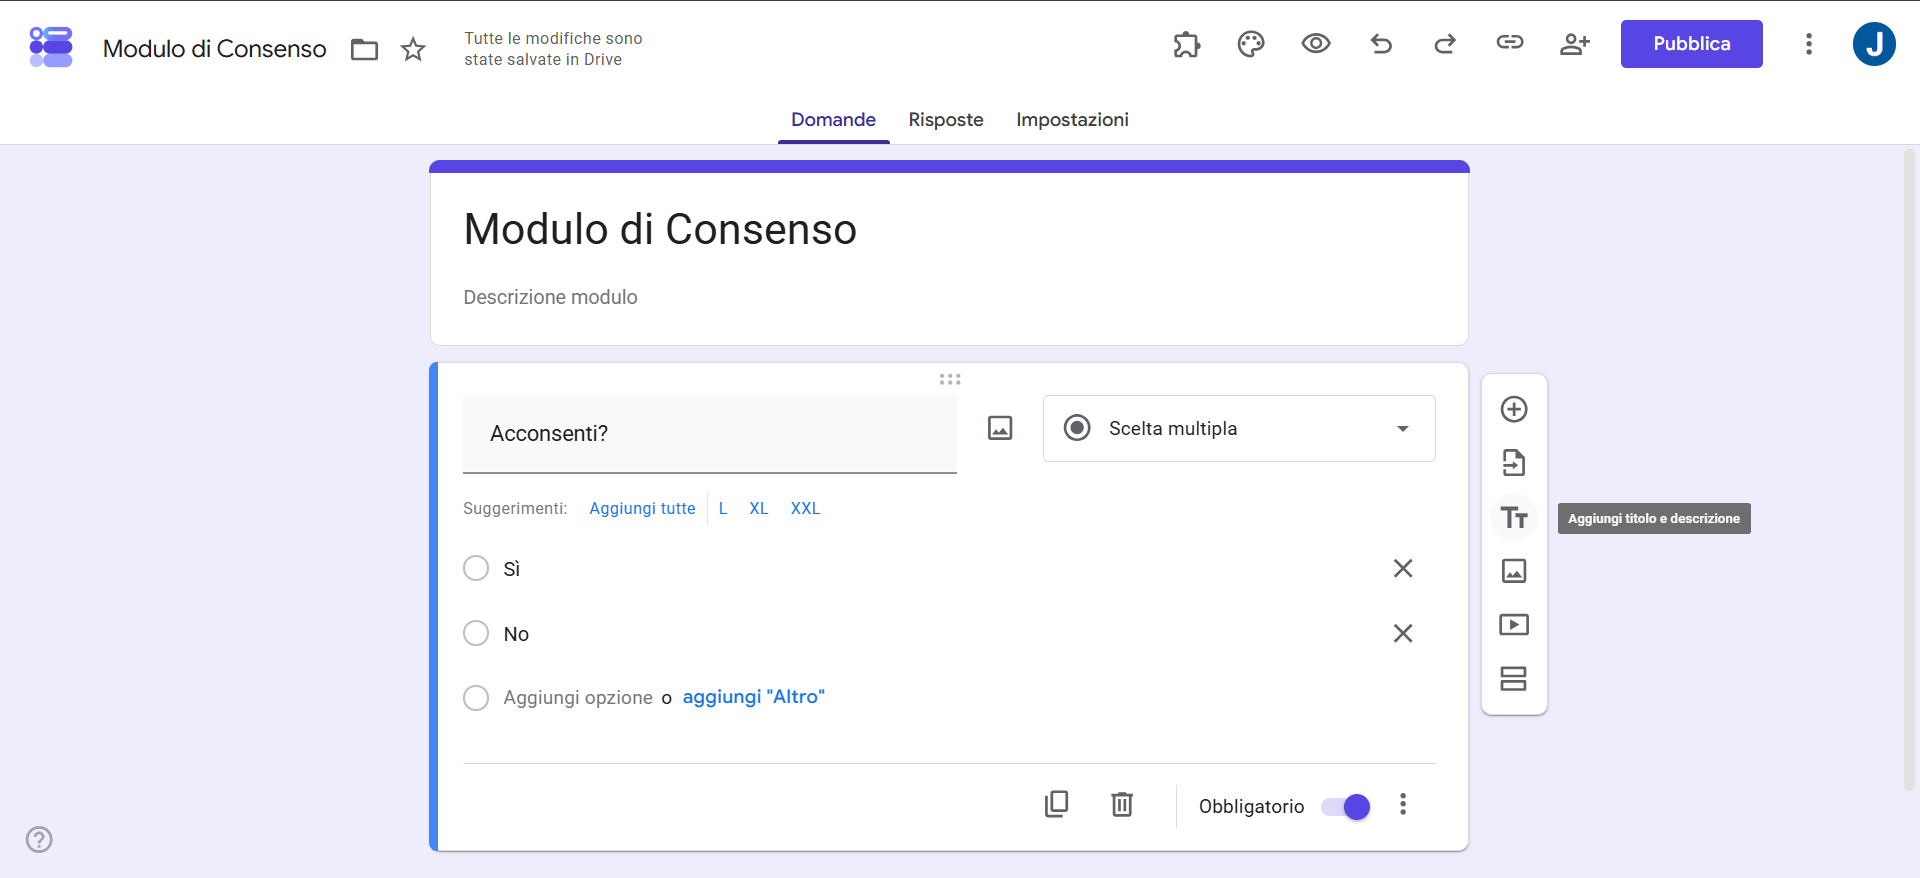Rename document title in header
Image resolution: width=1920 pixels, height=878 pixels.
click(214, 49)
